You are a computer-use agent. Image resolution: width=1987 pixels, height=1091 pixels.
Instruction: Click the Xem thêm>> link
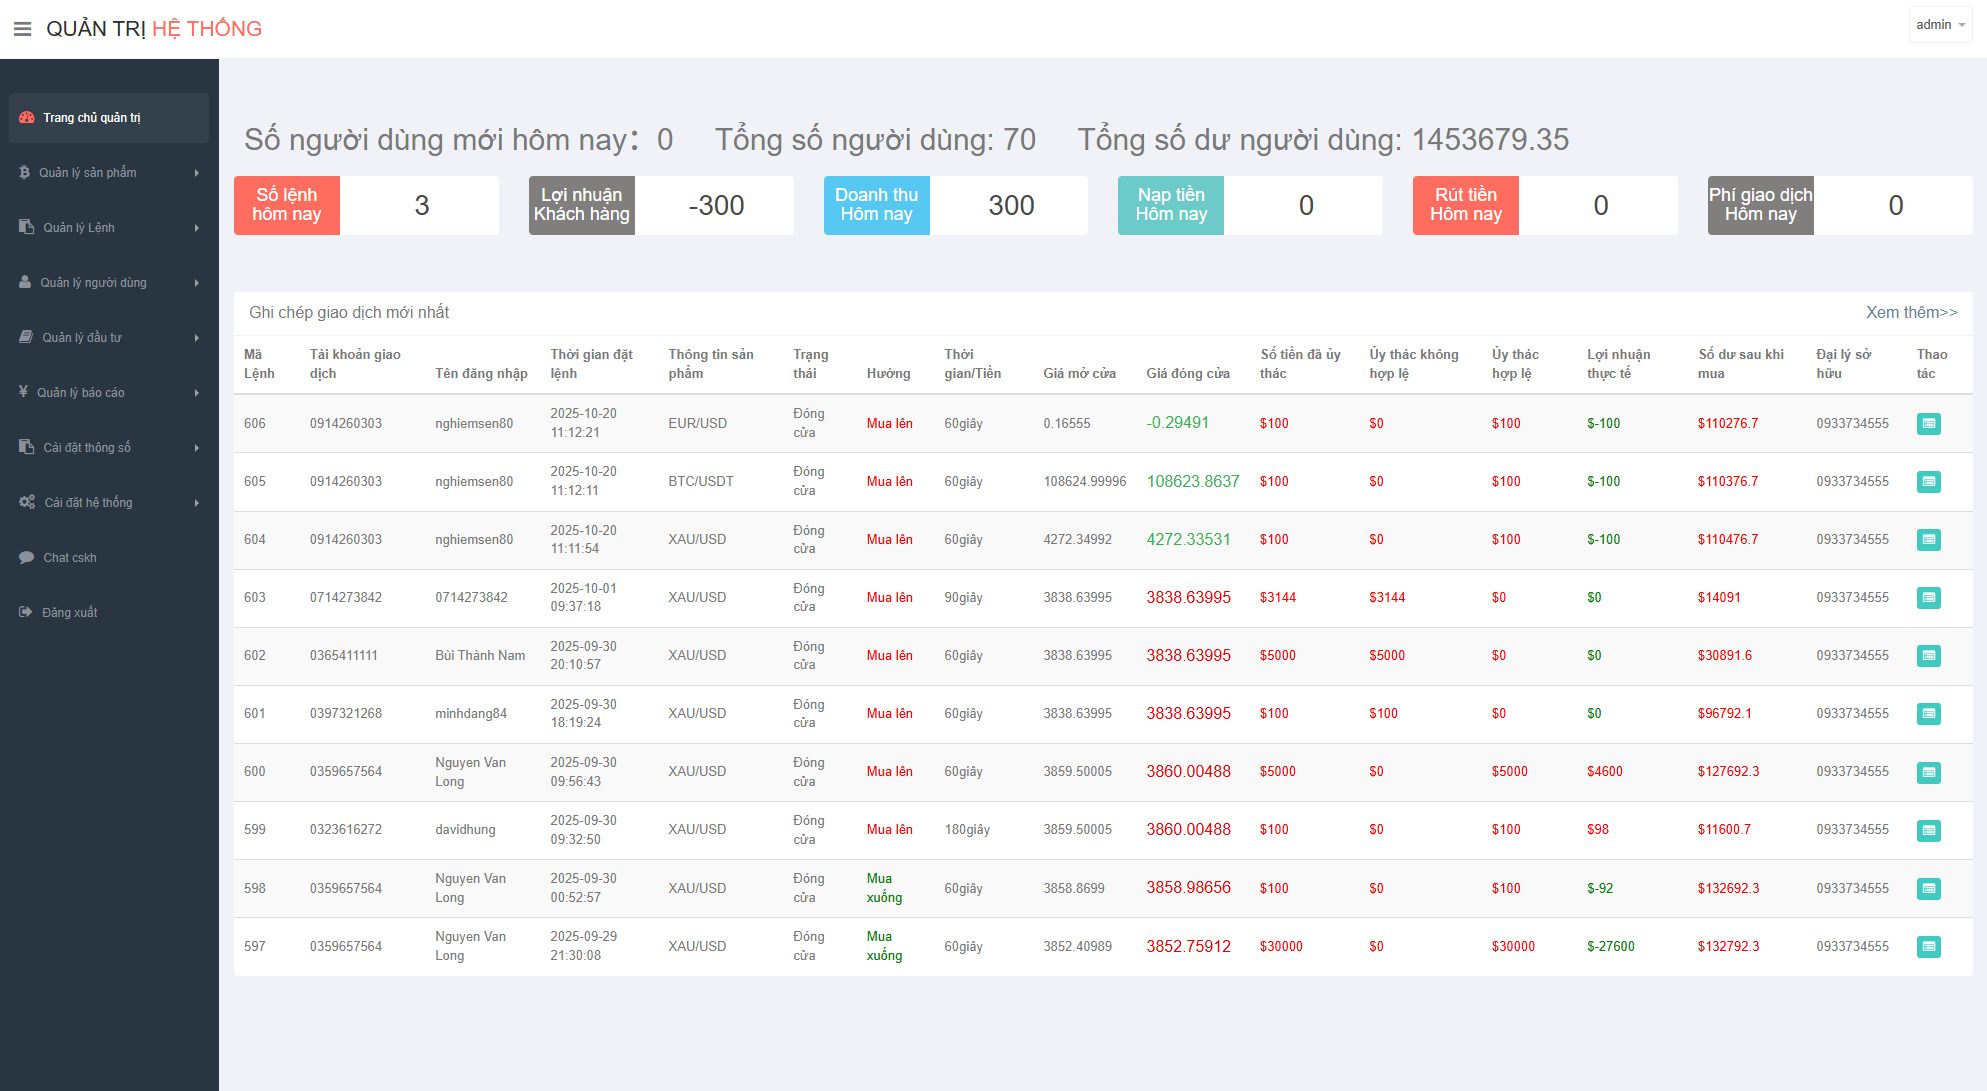(x=1911, y=312)
